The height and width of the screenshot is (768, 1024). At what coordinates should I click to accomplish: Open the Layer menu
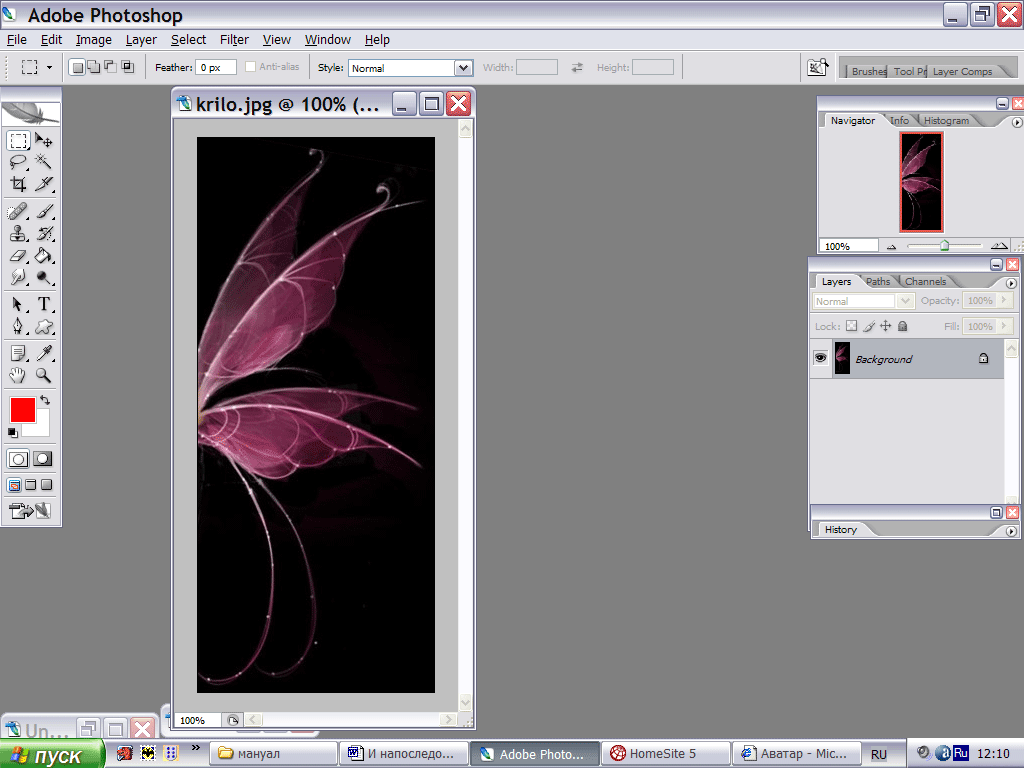[141, 40]
